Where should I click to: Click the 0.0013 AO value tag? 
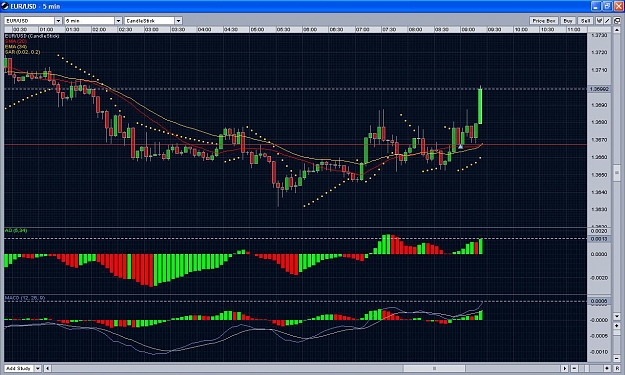coord(599,239)
